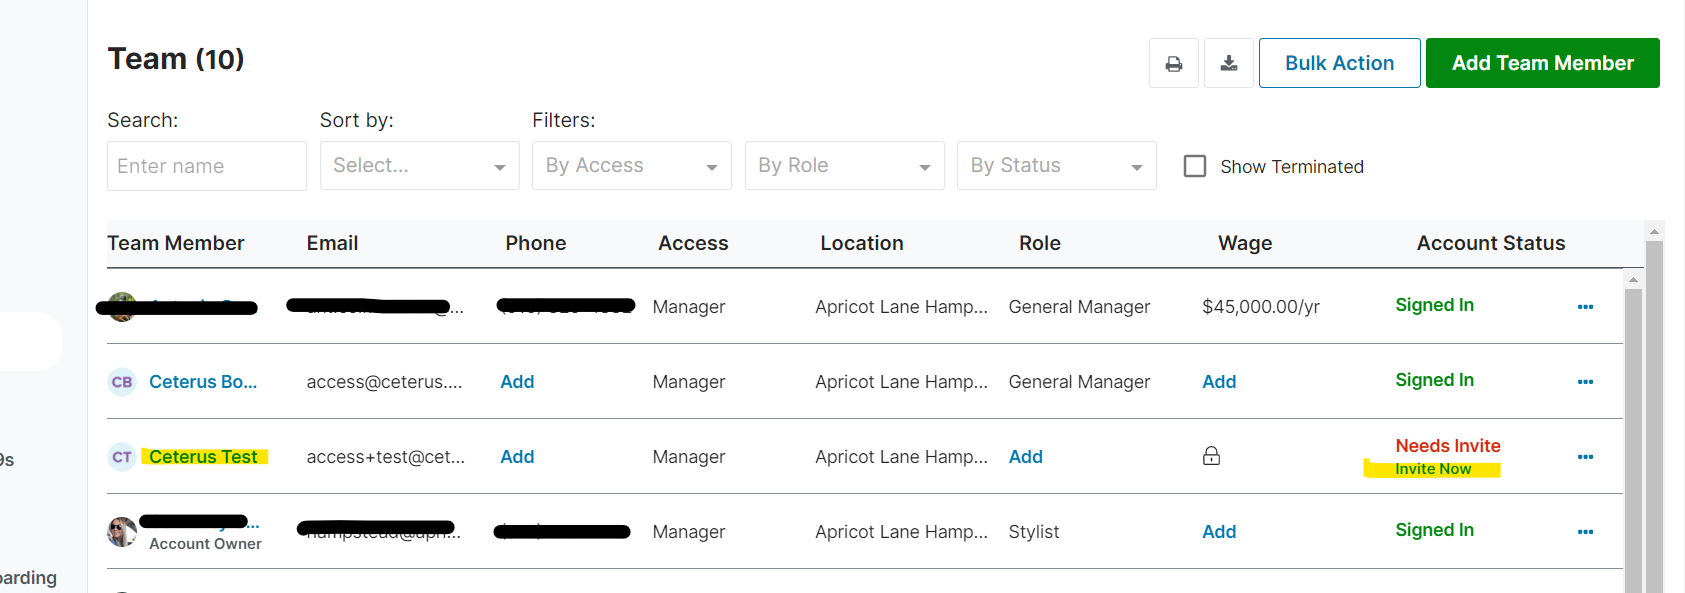Open three-dot menu for Ceterus Bo... row
This screenshot has width=1685, height=593.
point(1585,382)
